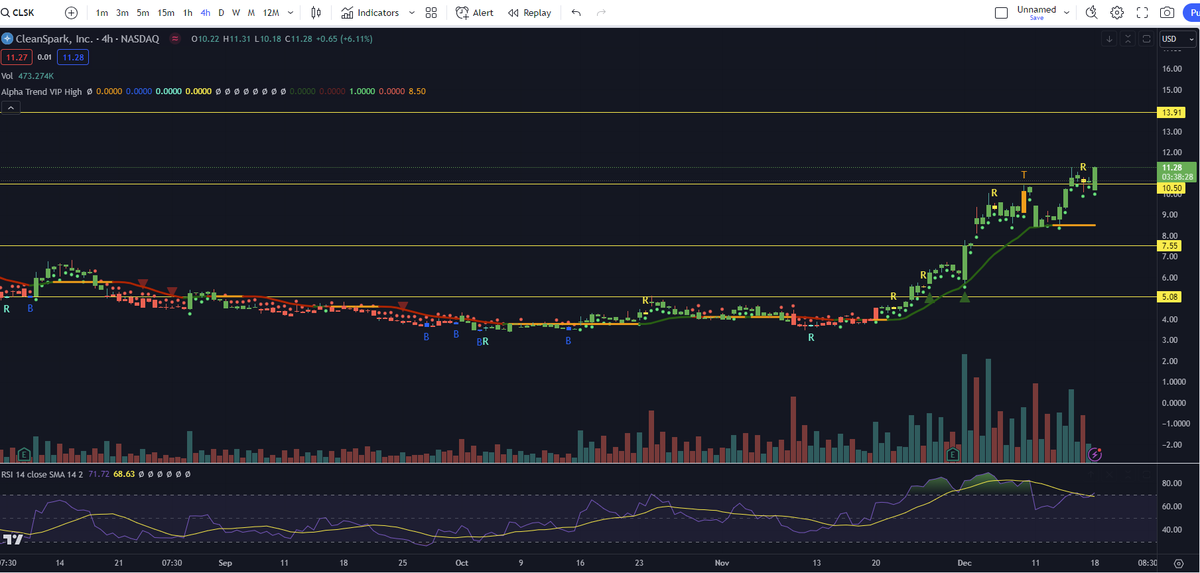
Task: Redo the chart action
Action: 601,13
